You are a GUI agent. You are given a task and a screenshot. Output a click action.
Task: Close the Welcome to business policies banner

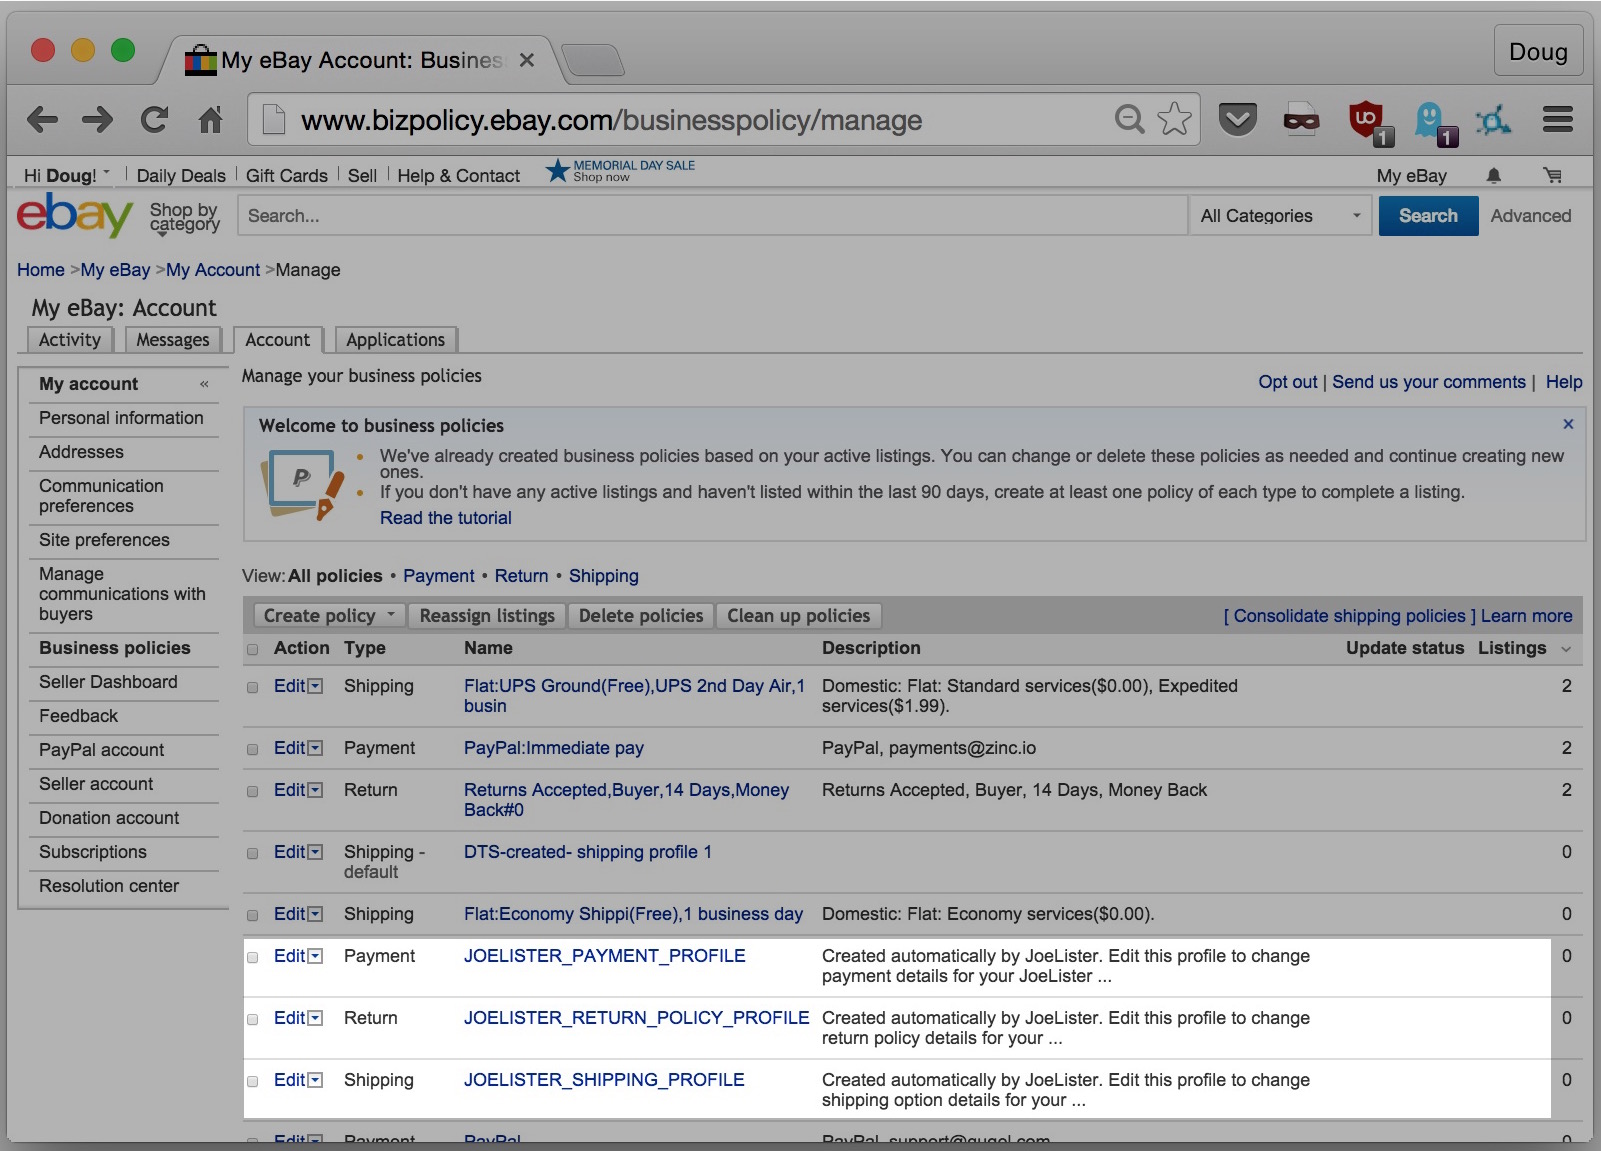(x=1568, y=424)
